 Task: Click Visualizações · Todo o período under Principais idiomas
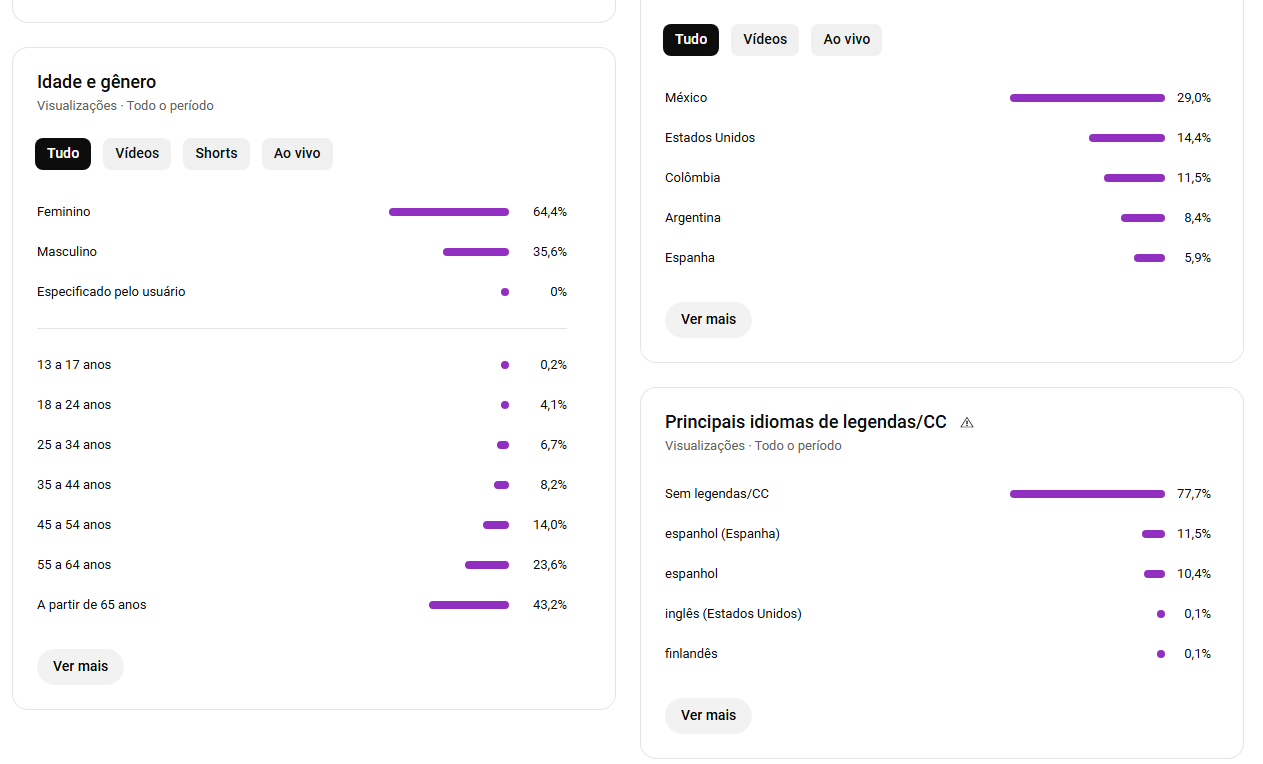coord(753,446)
